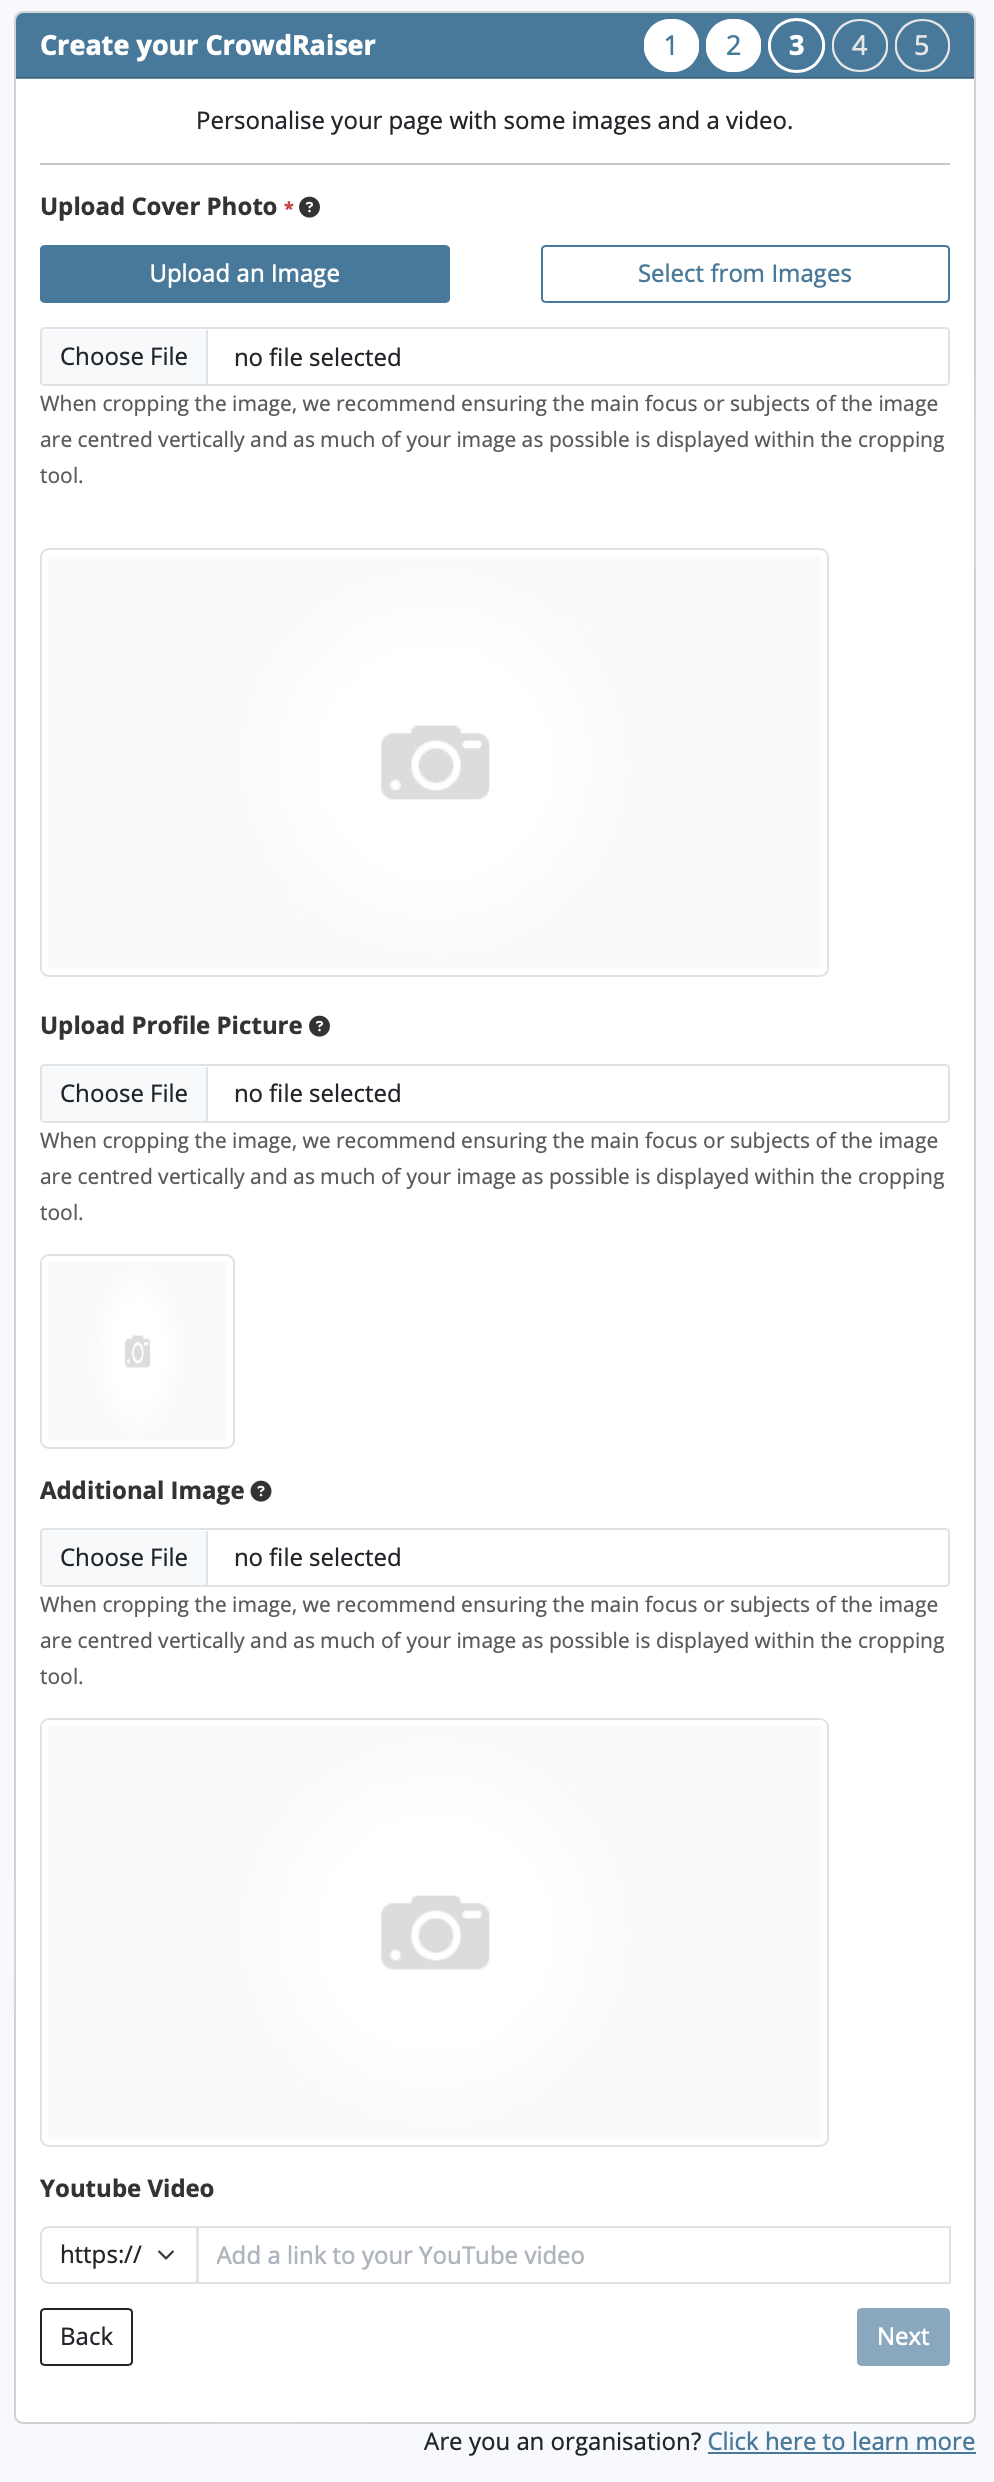Choose Select from Images option
994x2482 pixels.
tap(745, 274)
